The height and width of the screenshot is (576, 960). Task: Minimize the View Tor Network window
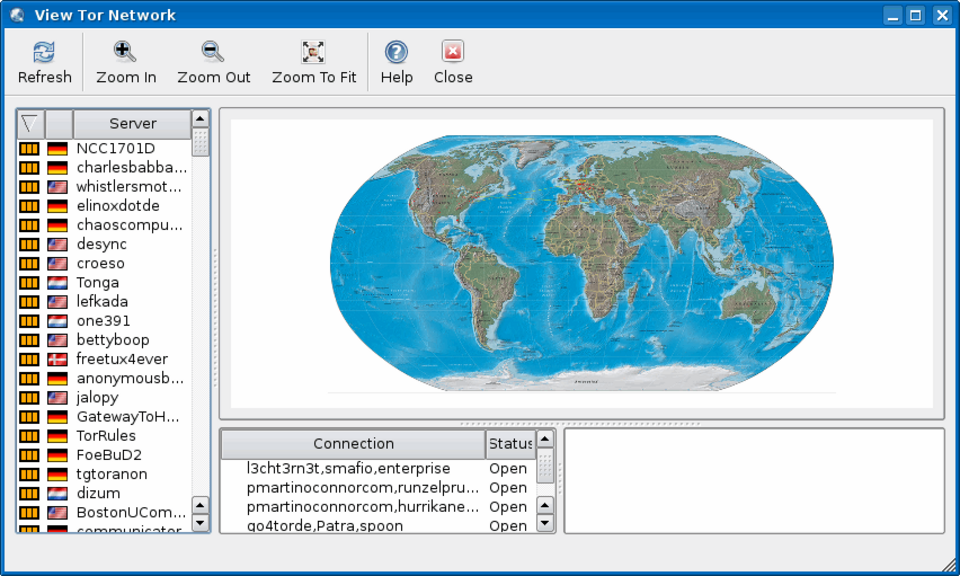point(893,15)
